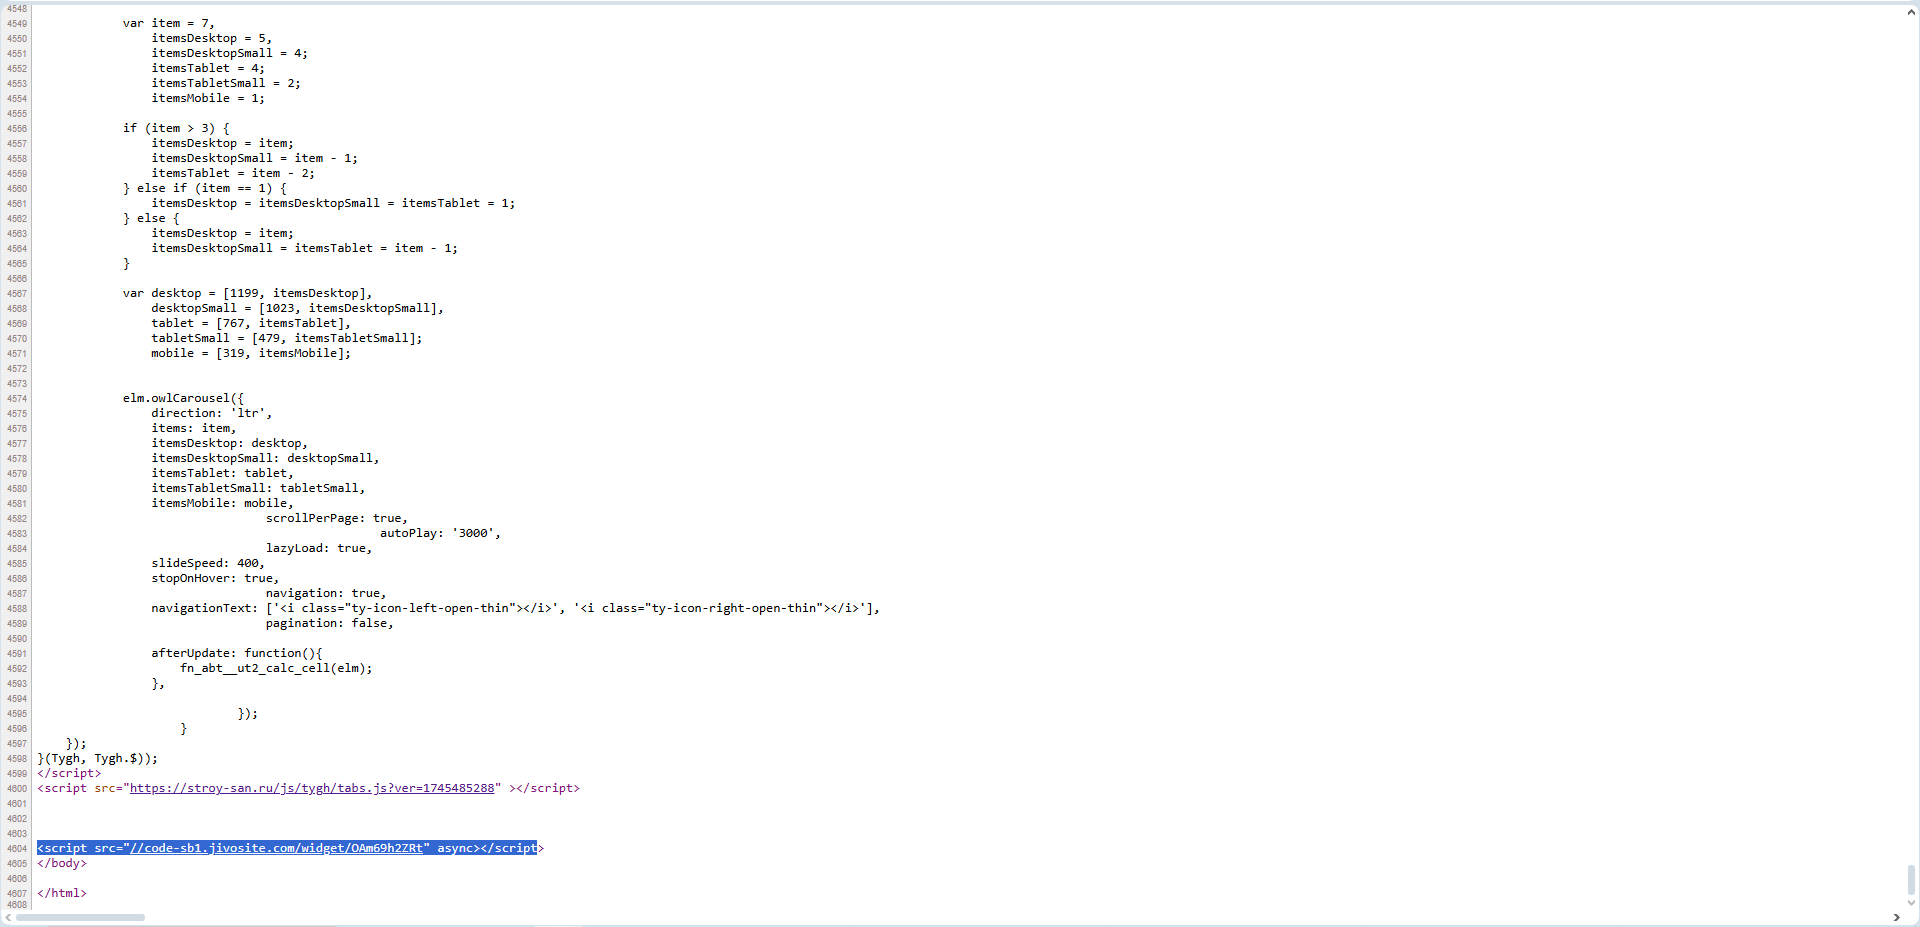The image size is (1920, 927).
Task: Click the closing '</body>' tag
Action: (62, 863)
